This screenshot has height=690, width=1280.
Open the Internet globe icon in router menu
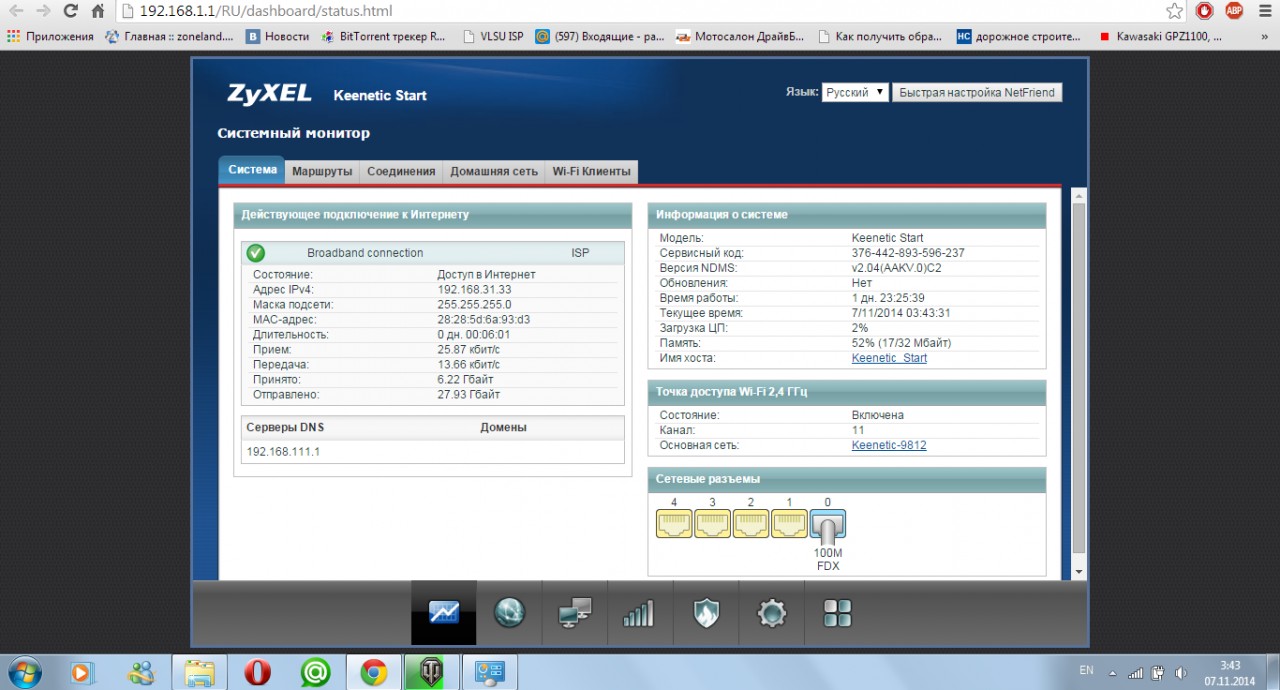coord(509,613)
